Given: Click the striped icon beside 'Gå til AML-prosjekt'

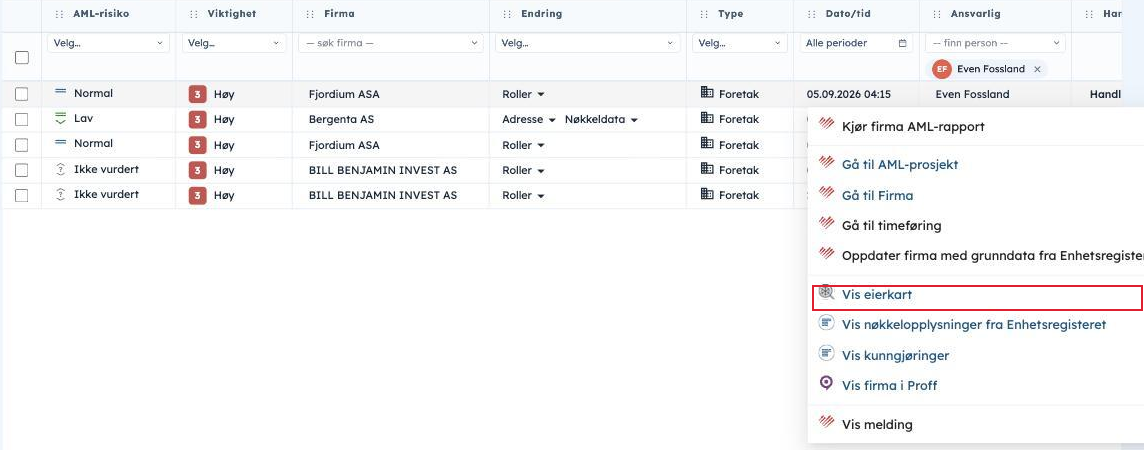Looking at the screenshot, I should pos(826,162).
